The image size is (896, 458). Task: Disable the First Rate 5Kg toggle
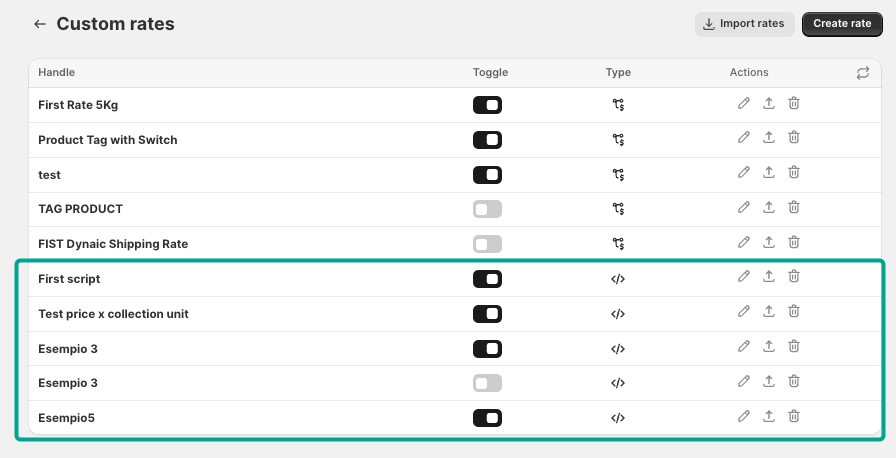pyautogui.click(x=487, y=105)
